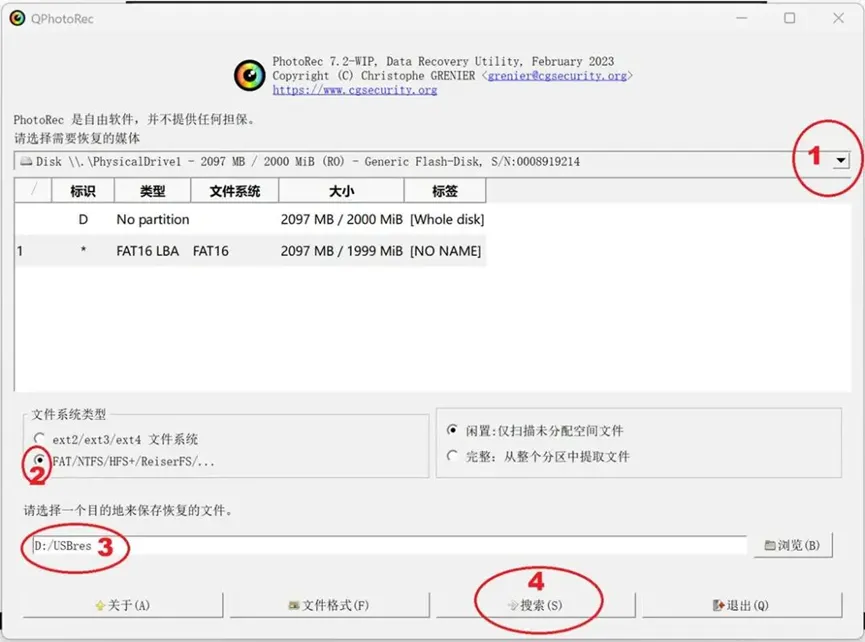Click the [Whole disk] label cell
This screenshot has height=642, width=865.
click(x=447, y=220)
